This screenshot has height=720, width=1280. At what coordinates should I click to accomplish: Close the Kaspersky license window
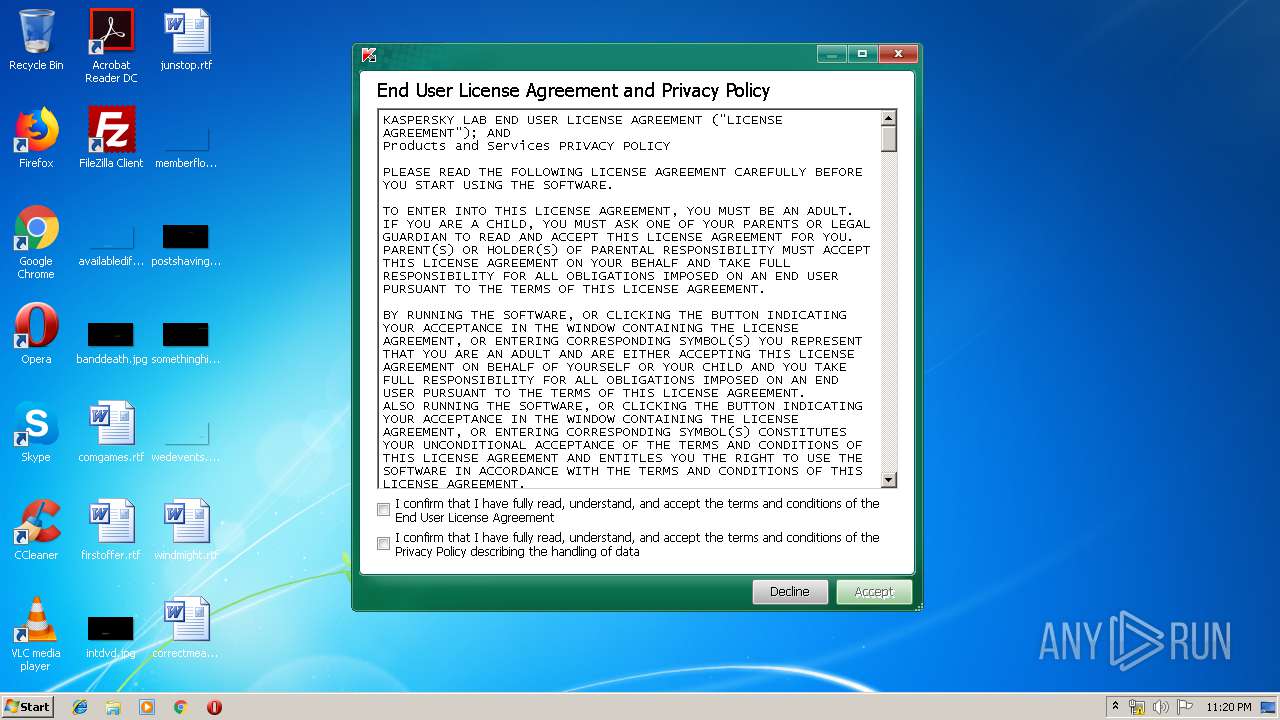pyautogui.click(x=898, y=54)
